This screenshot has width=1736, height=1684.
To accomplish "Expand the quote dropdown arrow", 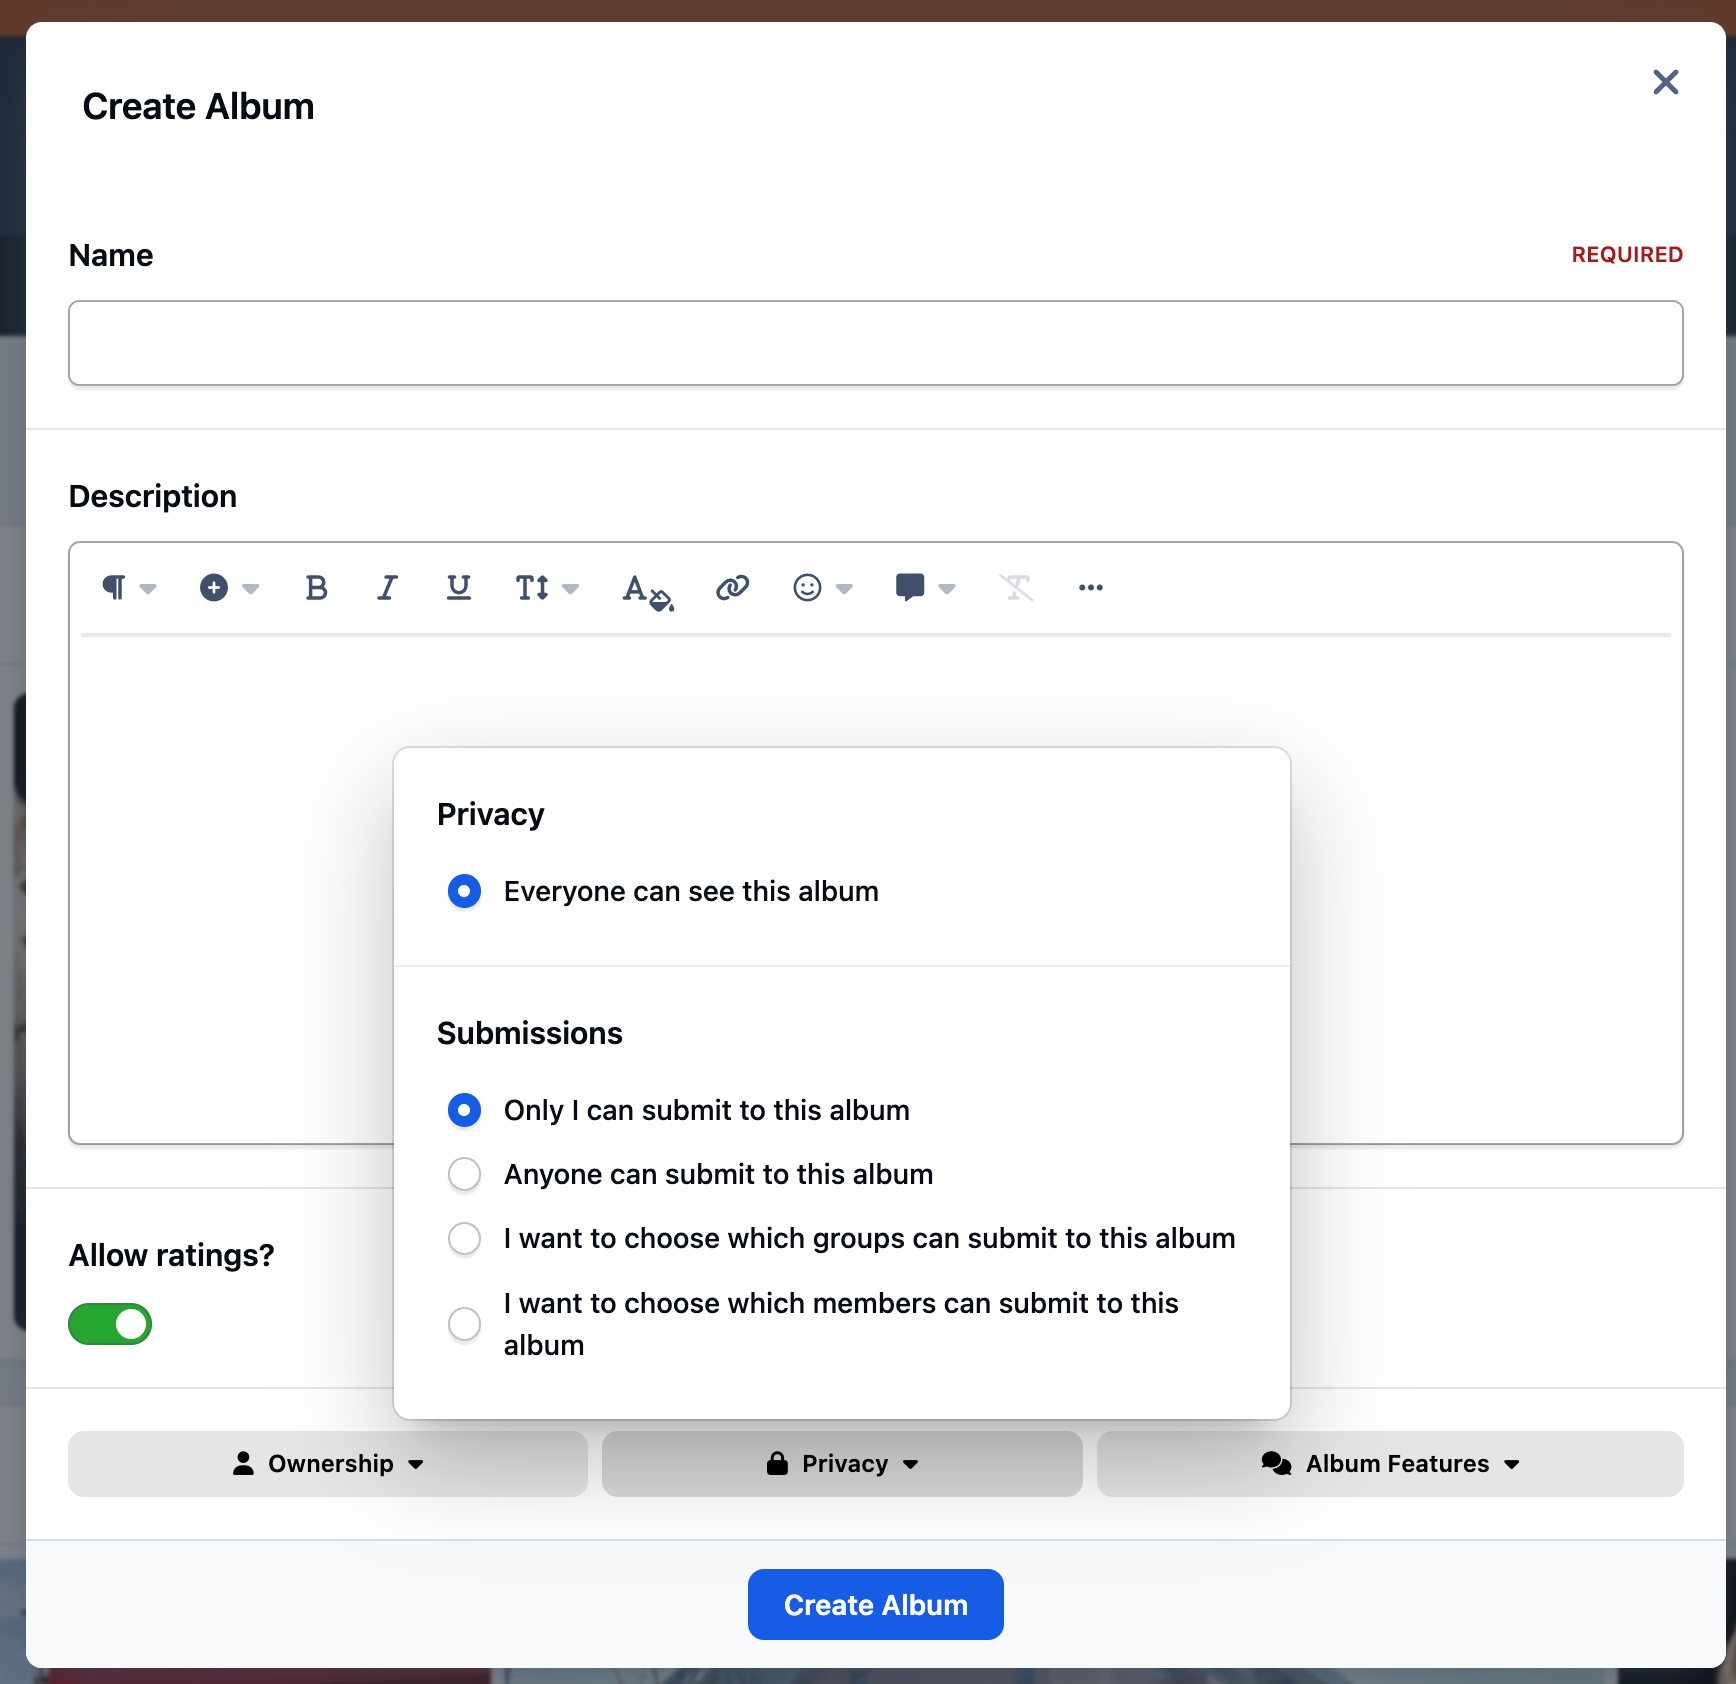I will tap(947, 589).
